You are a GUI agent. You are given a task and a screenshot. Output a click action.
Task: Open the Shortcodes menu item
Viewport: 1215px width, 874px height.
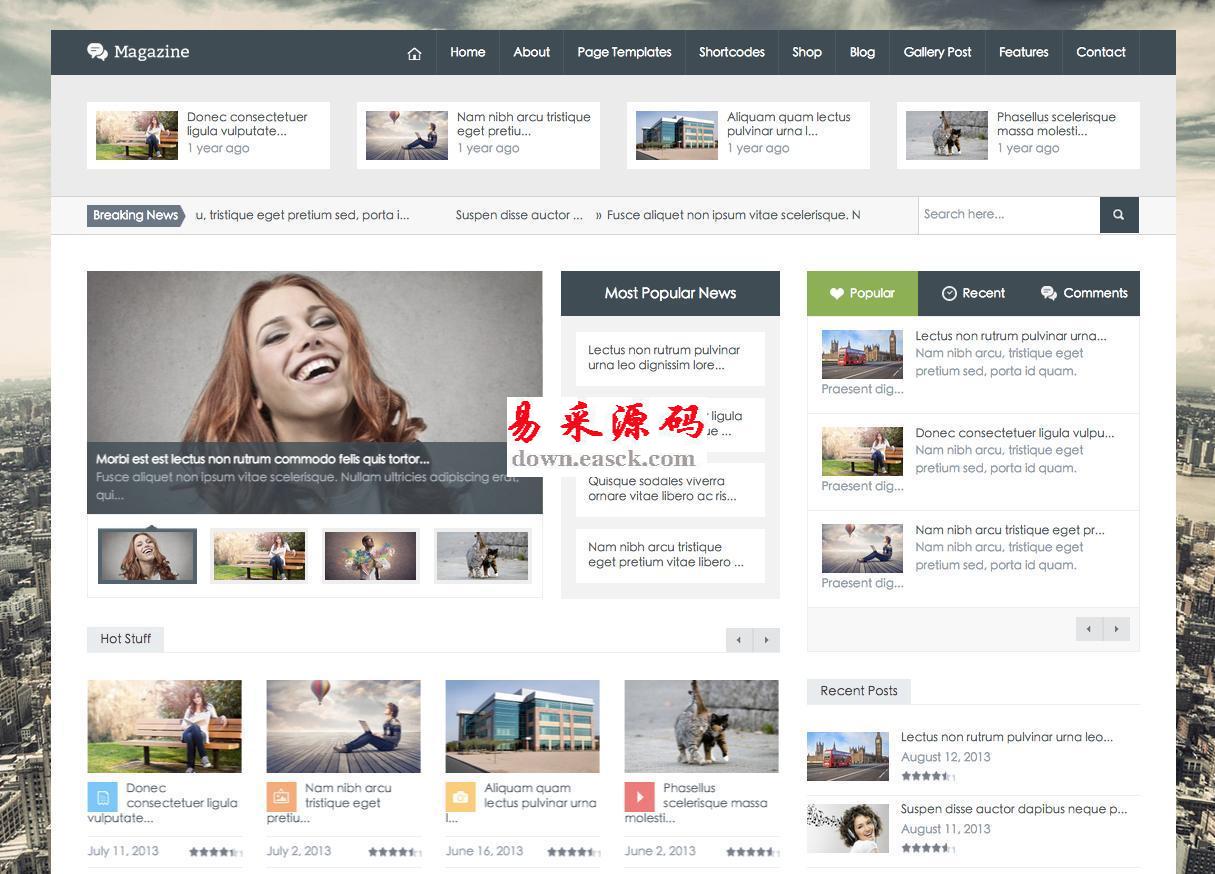pos(731,52)
